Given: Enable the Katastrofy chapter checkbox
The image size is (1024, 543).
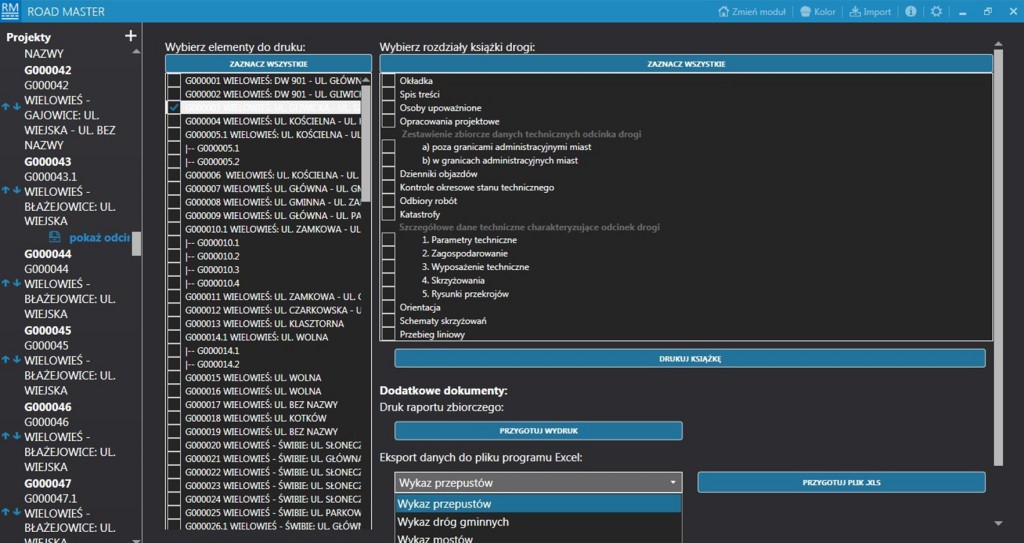Looking at the screenshot, I should point(389,214).
